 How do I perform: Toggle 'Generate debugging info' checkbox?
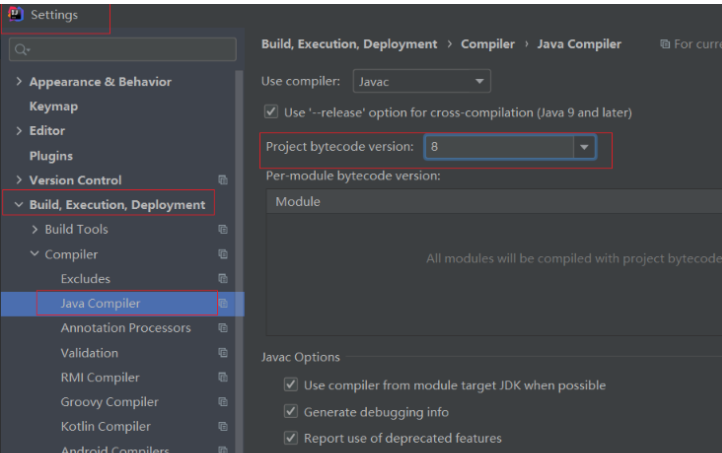291,412
